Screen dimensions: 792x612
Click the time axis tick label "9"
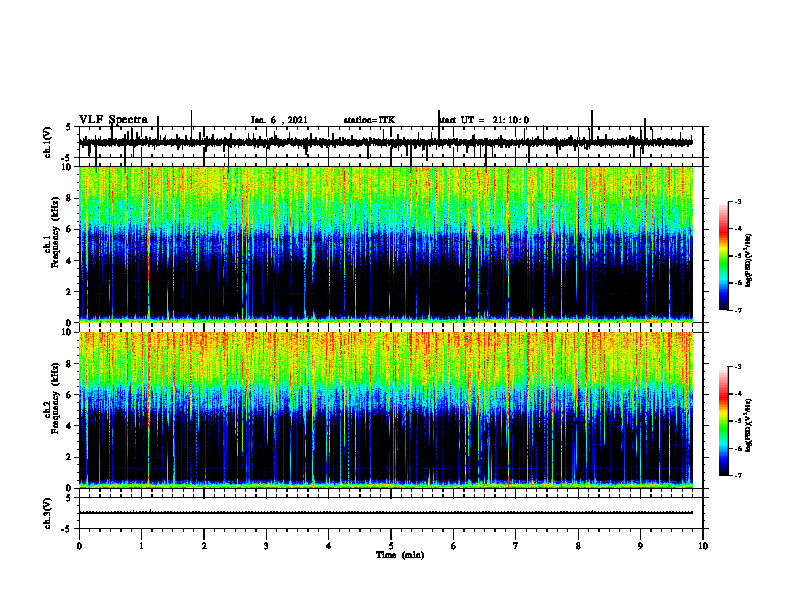[640, 546]
